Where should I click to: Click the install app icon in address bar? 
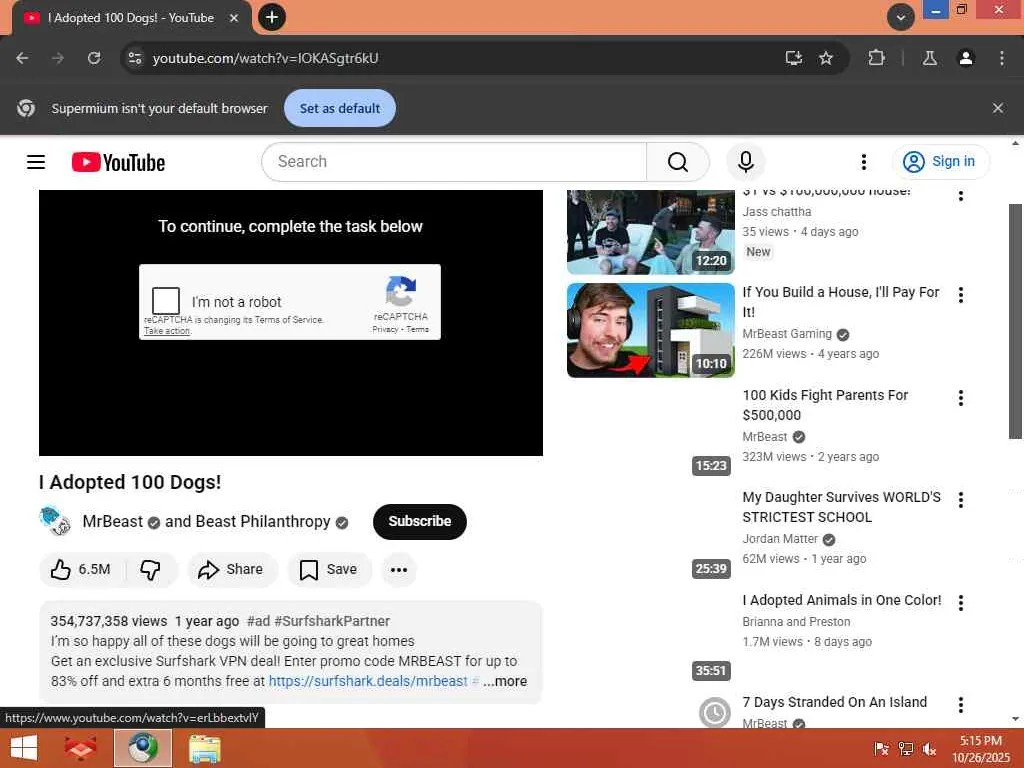(x=793, y=58)
